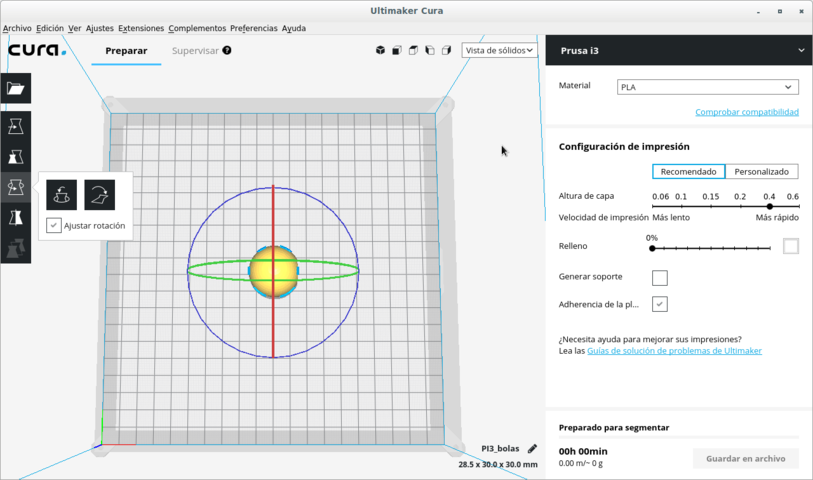
Task: Expand the Prusa i3 printer selector
Action: coord(679,50)
